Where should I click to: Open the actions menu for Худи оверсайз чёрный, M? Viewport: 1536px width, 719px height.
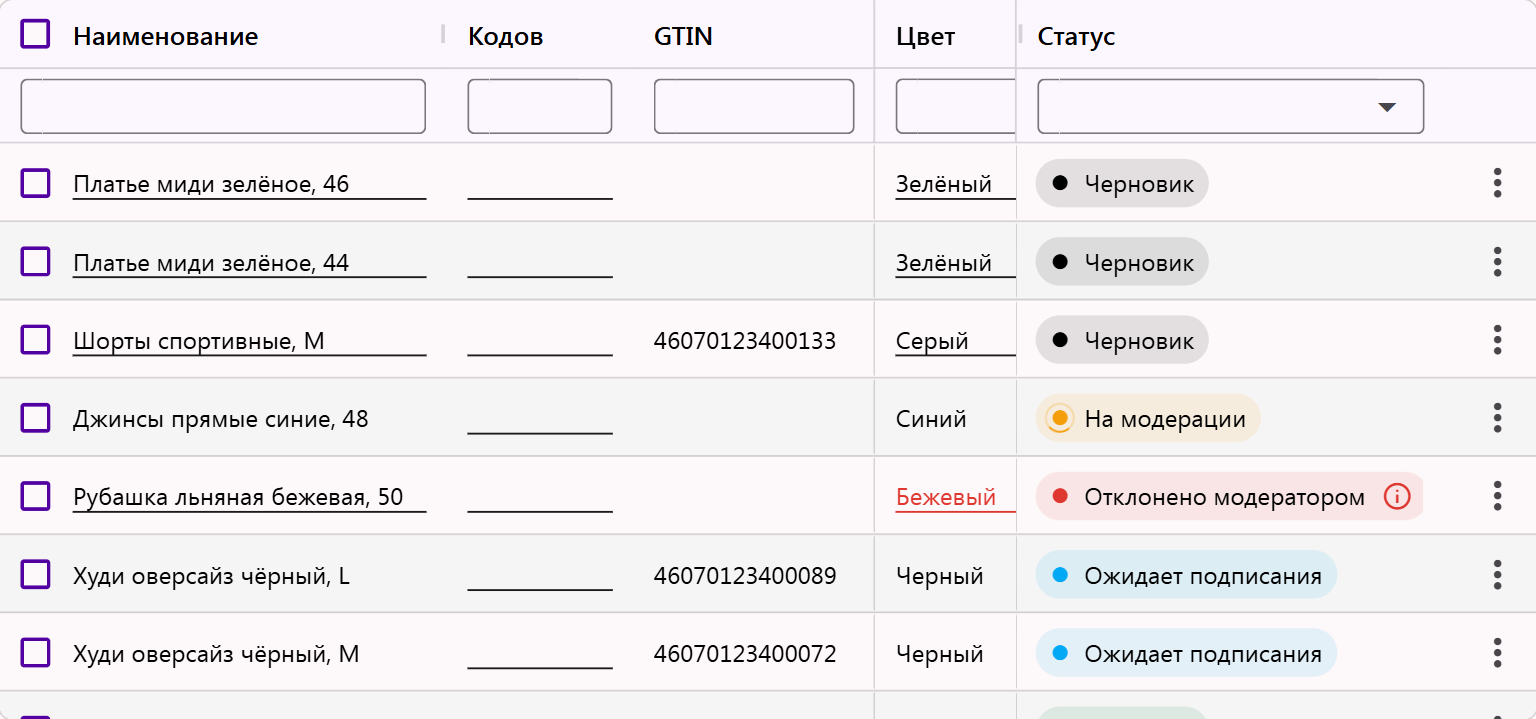(x=1497, y=652)
